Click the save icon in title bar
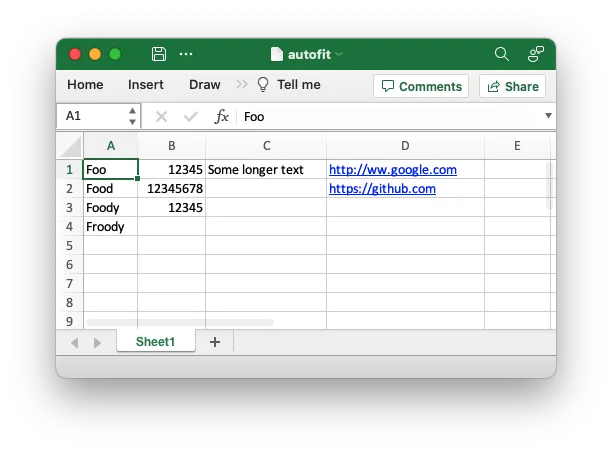Image resolution: width=612 pixels, height=452 pixels. coord(159,54)
